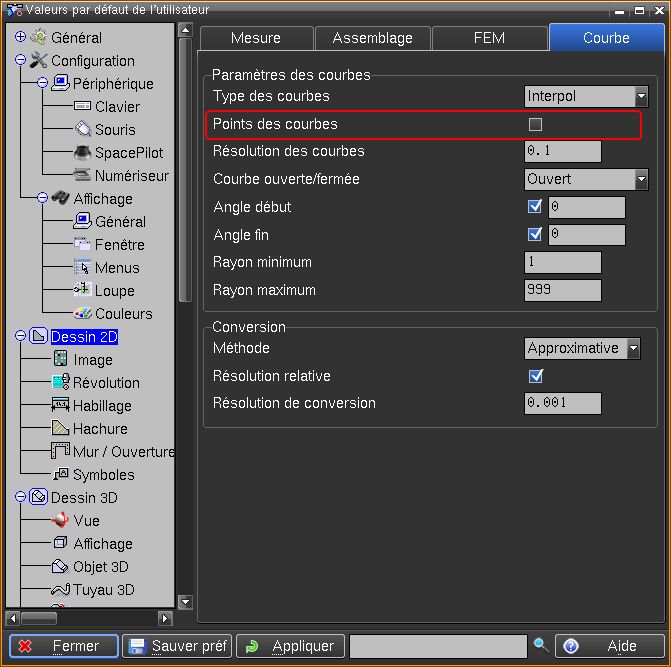Click the tree panel vertical scrollbar

pyautogui.click(x=184, y=170)
